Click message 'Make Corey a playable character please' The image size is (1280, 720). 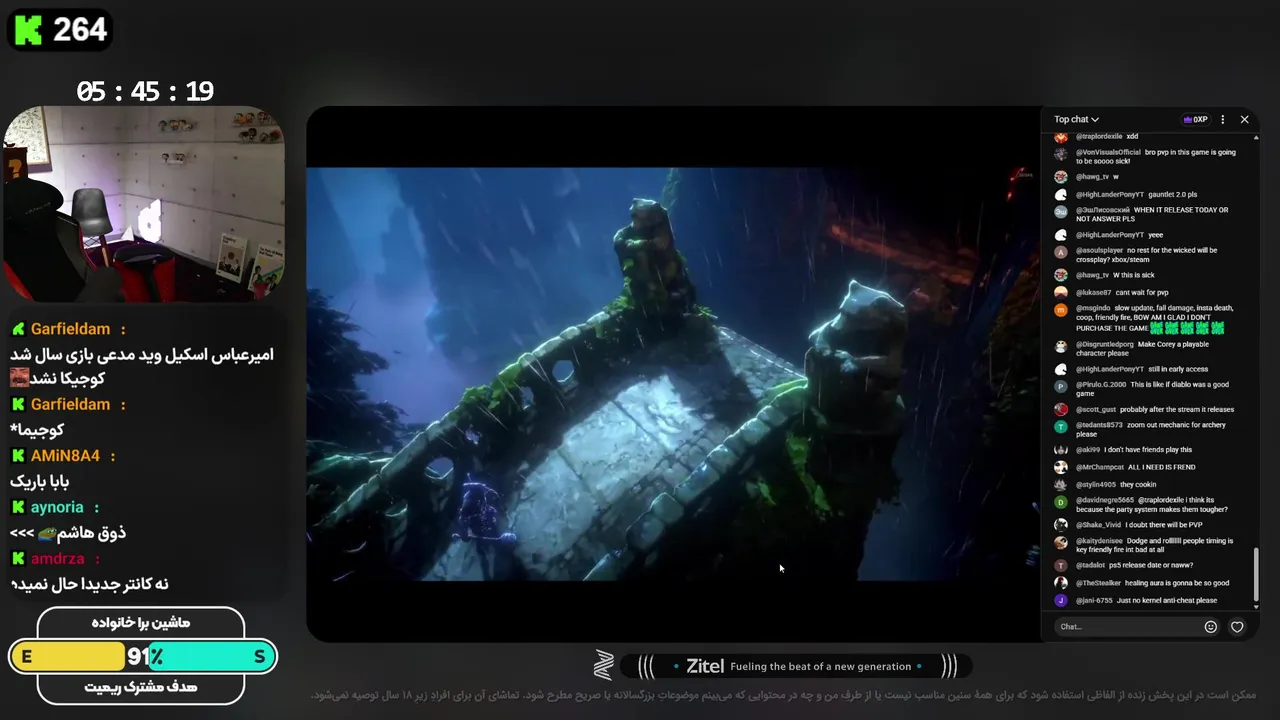pyautogui.click(x=1142, y=349)
